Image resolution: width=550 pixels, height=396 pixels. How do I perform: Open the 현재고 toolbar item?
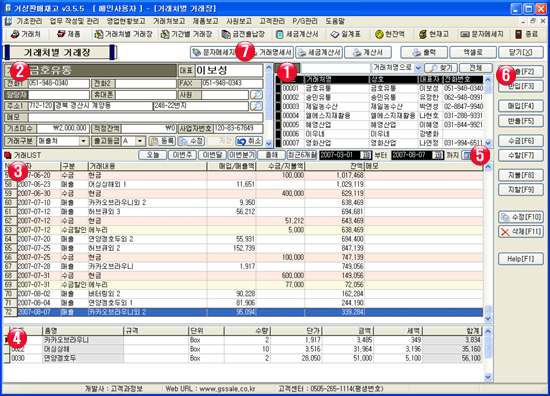434,34
